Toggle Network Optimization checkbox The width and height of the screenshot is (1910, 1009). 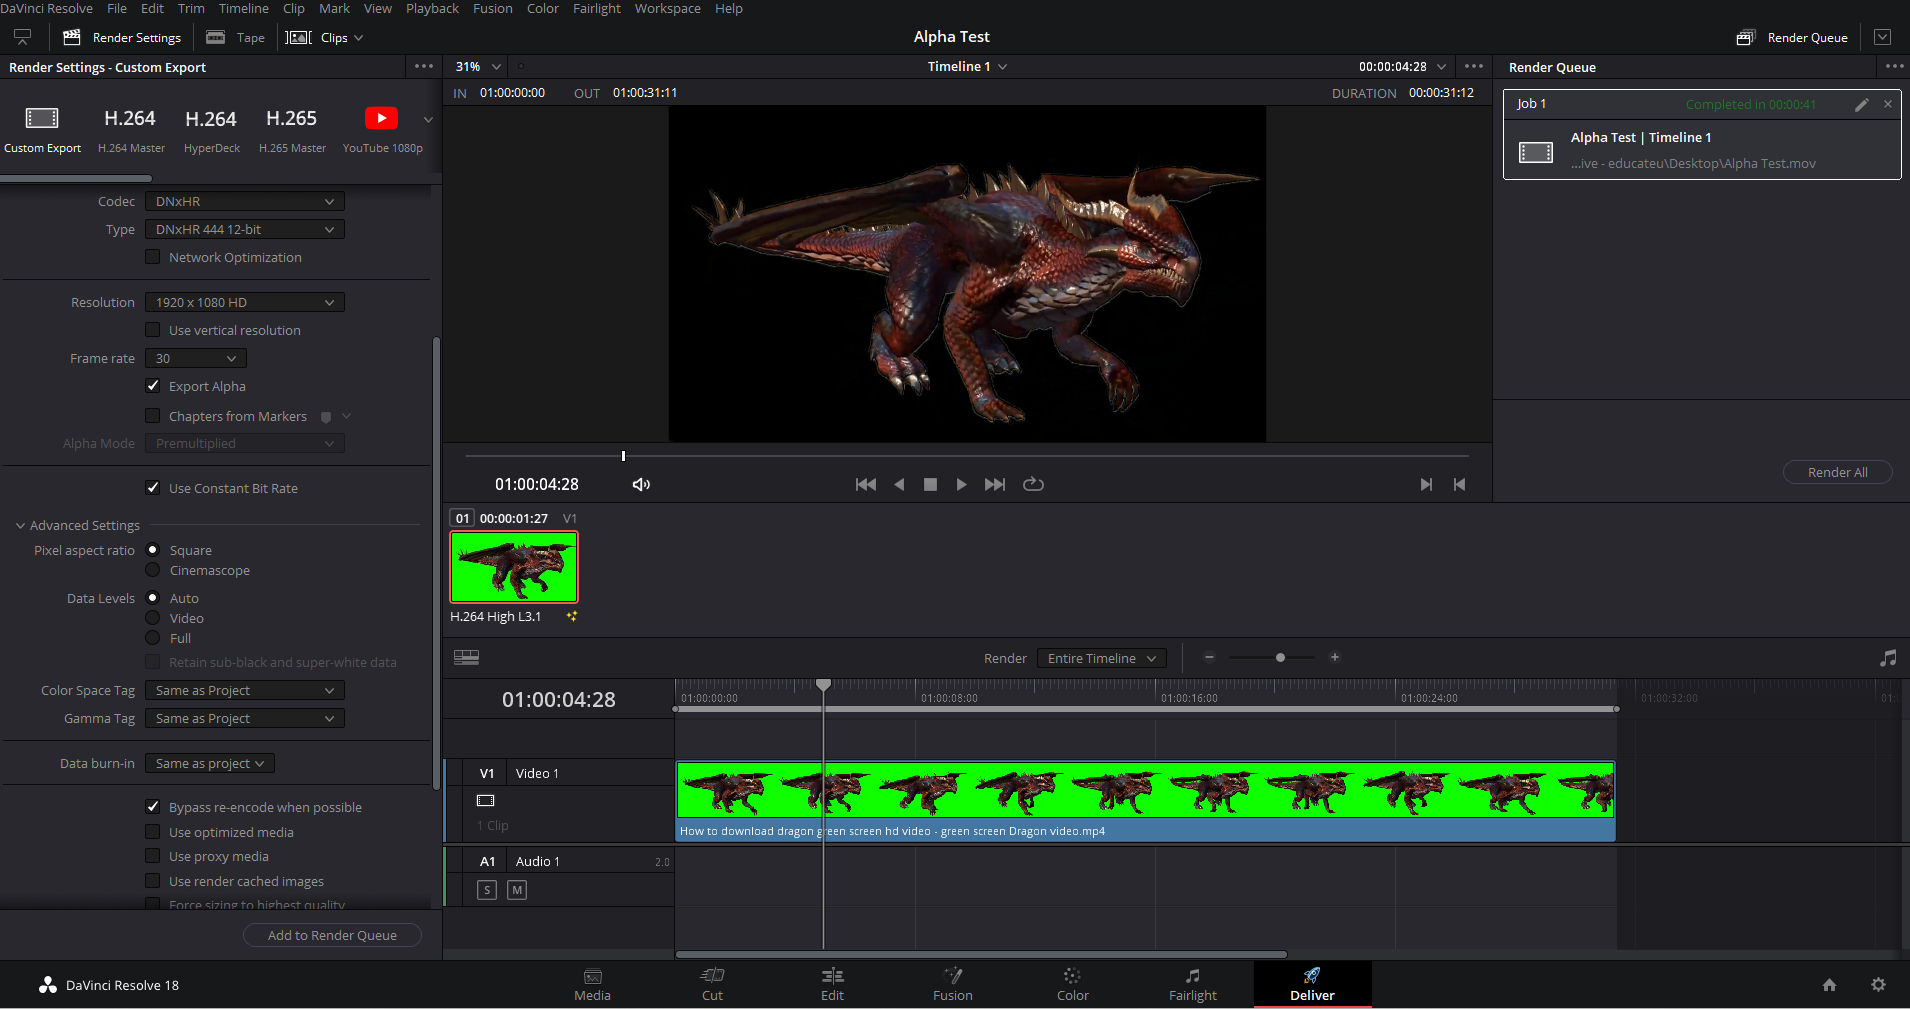tap(153, 257)
